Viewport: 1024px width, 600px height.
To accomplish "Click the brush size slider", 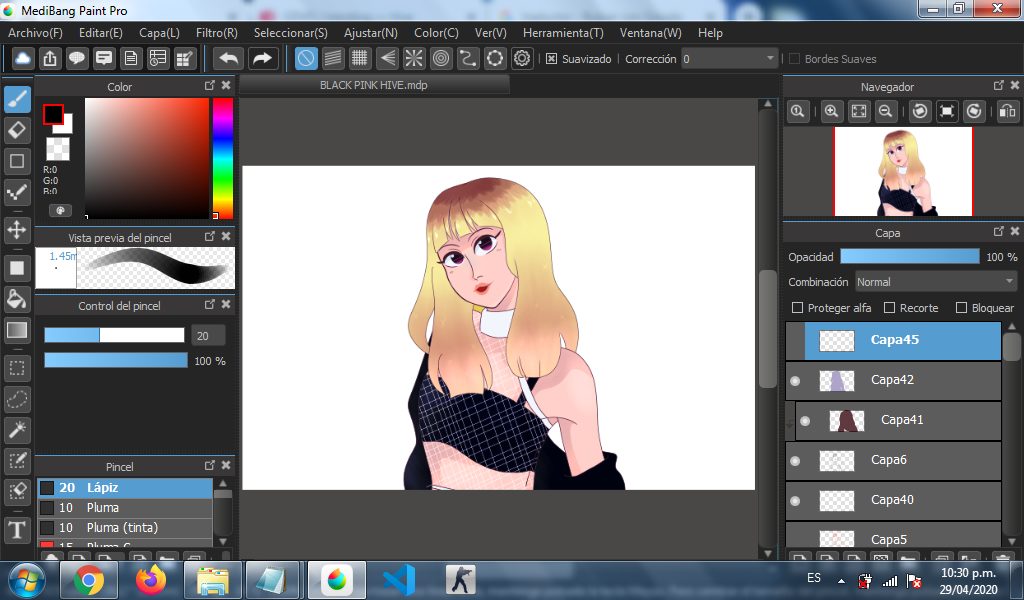I will point(114,336).
